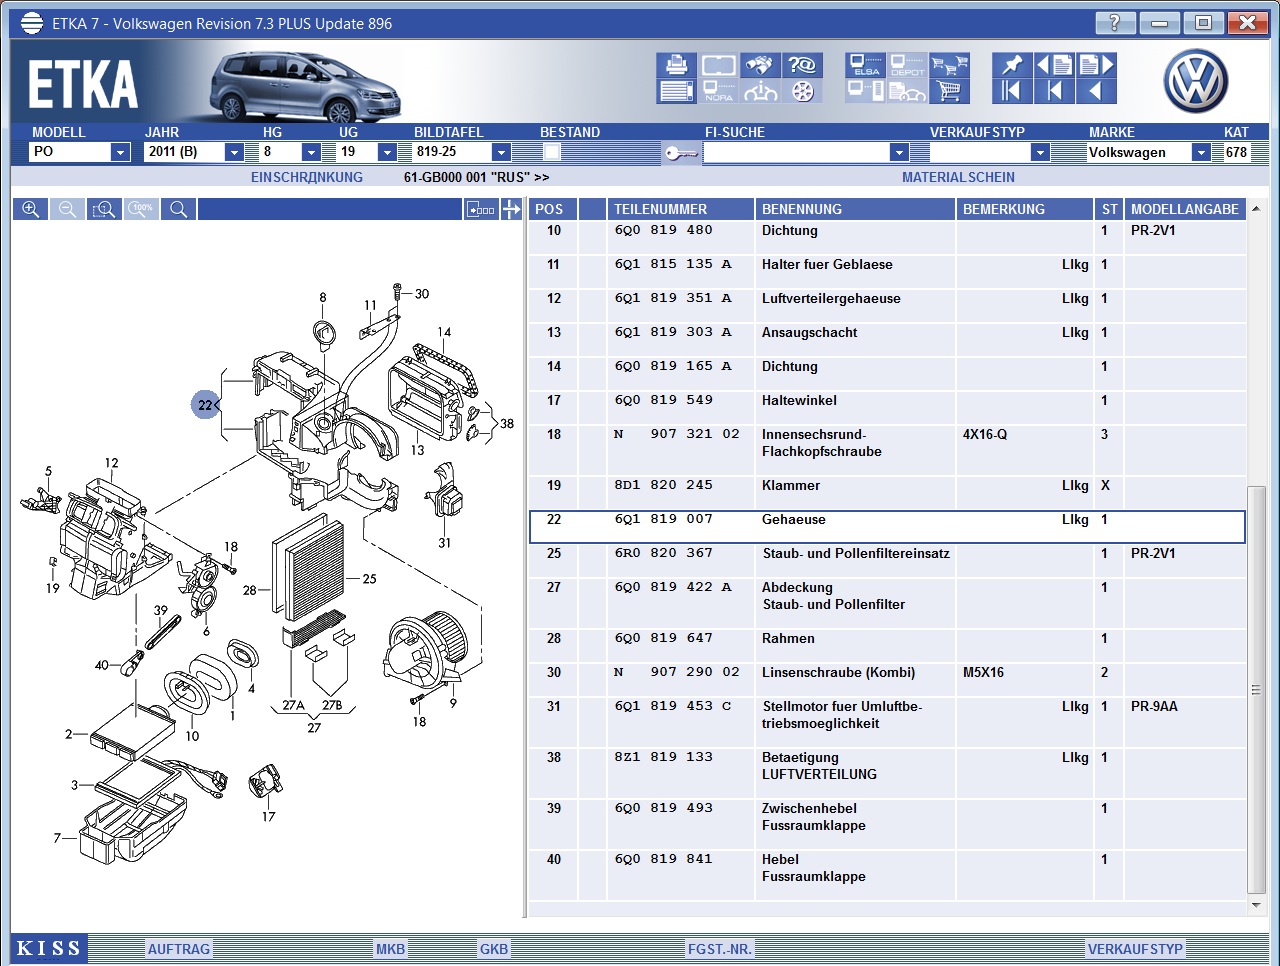This screenshot has width=1280, height=966.
Task: Open the MARKE dropdown showing Volkswagen
Action: click(x=1200, y=152)
